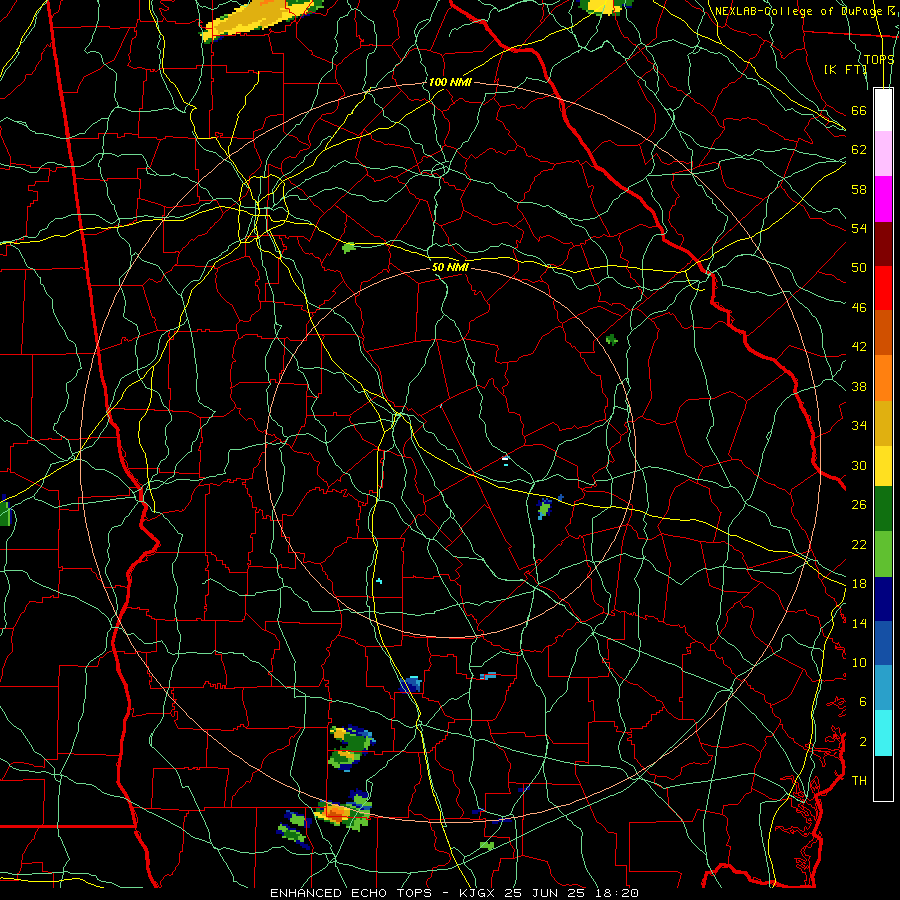
Task: Click the medium blue legend swatch
Action: coord(883,643)
